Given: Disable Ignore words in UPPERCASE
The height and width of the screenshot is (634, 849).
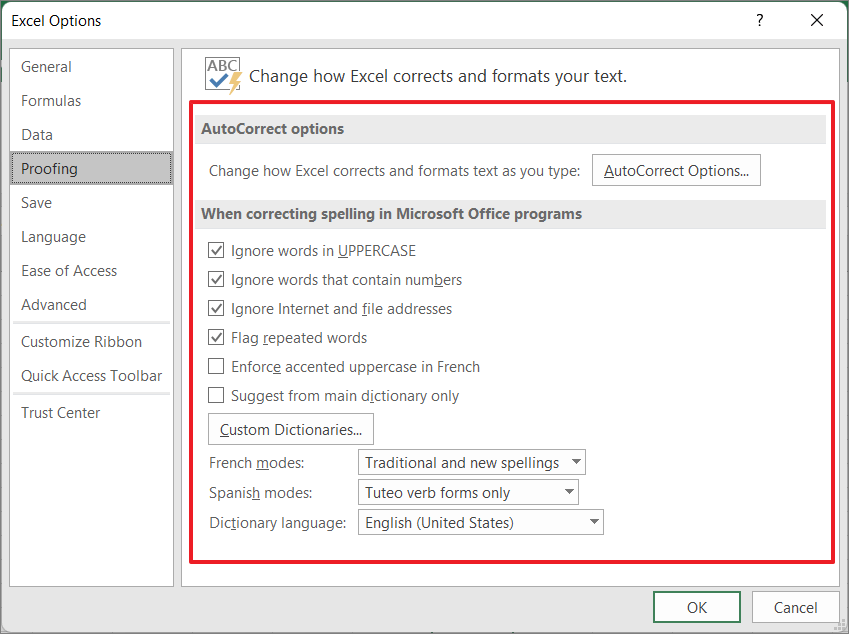Looking at the screenshot, I should point(216,250).
